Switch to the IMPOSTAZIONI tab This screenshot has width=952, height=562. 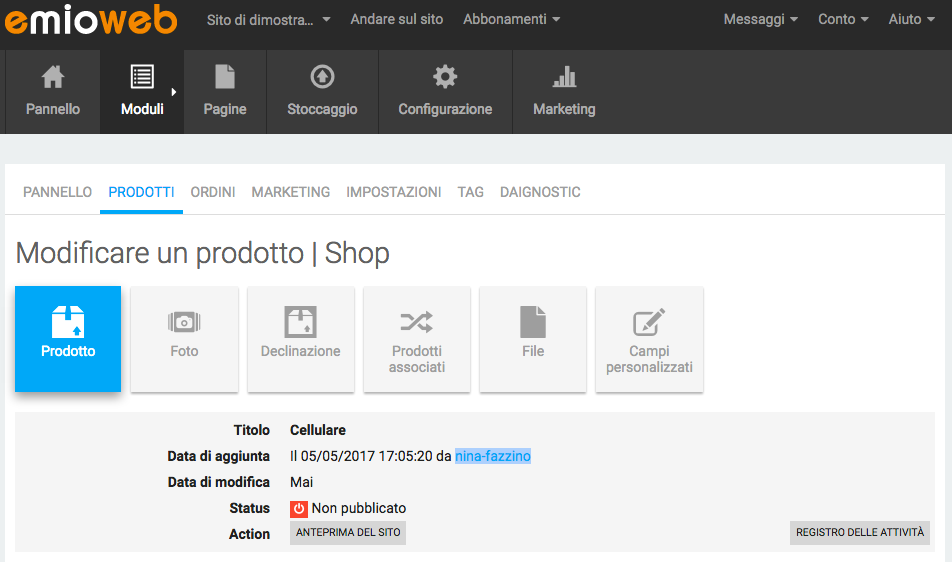coord(393,192)
